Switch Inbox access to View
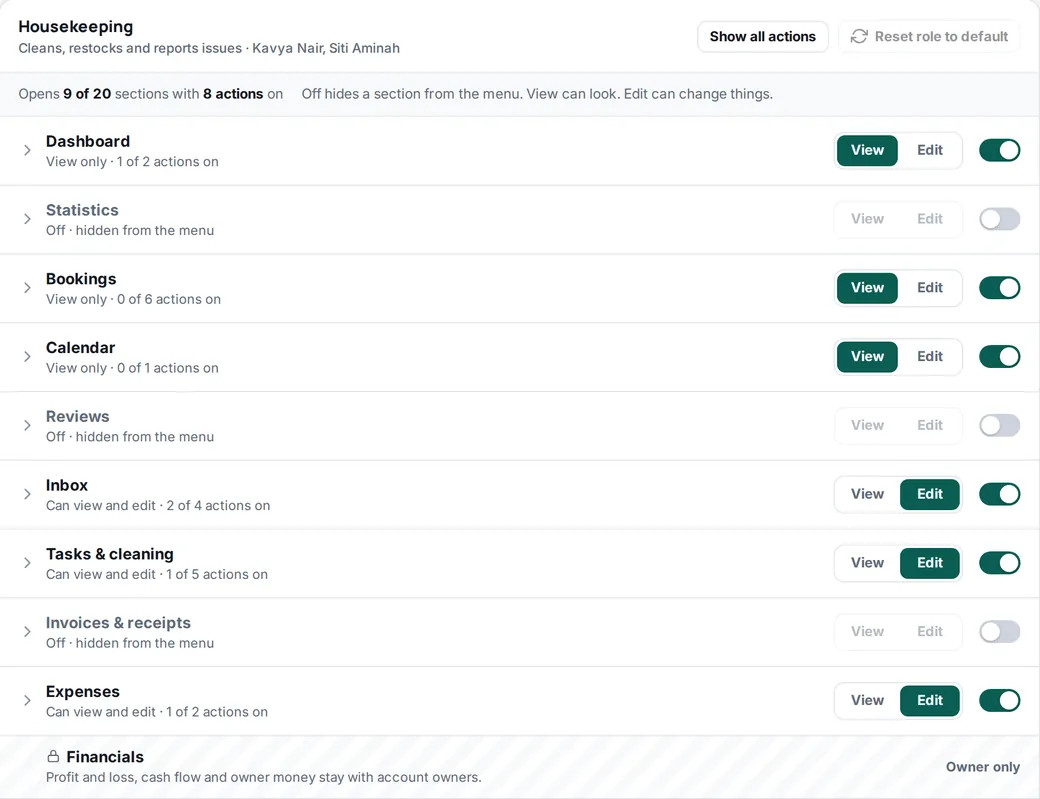This screenshot has width=1040, height=799. pyautogui.click(x=867, y=494)
